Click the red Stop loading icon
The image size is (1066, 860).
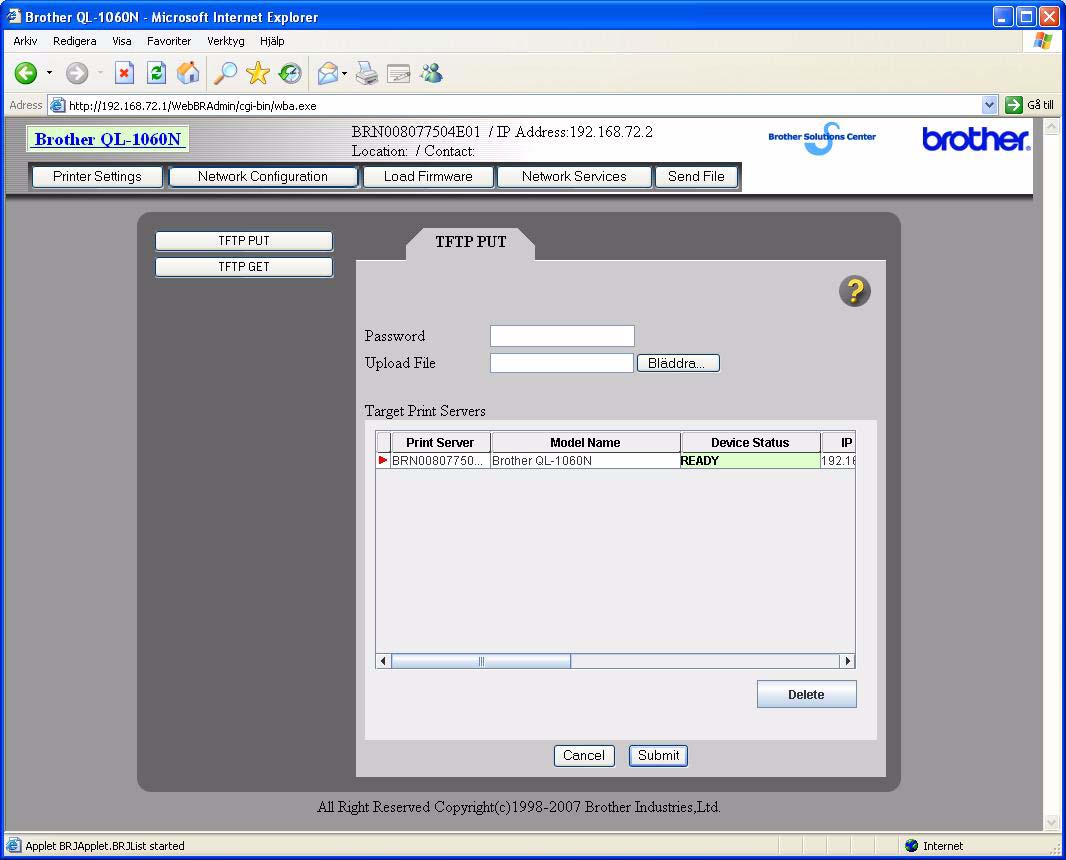coord(124,73)
